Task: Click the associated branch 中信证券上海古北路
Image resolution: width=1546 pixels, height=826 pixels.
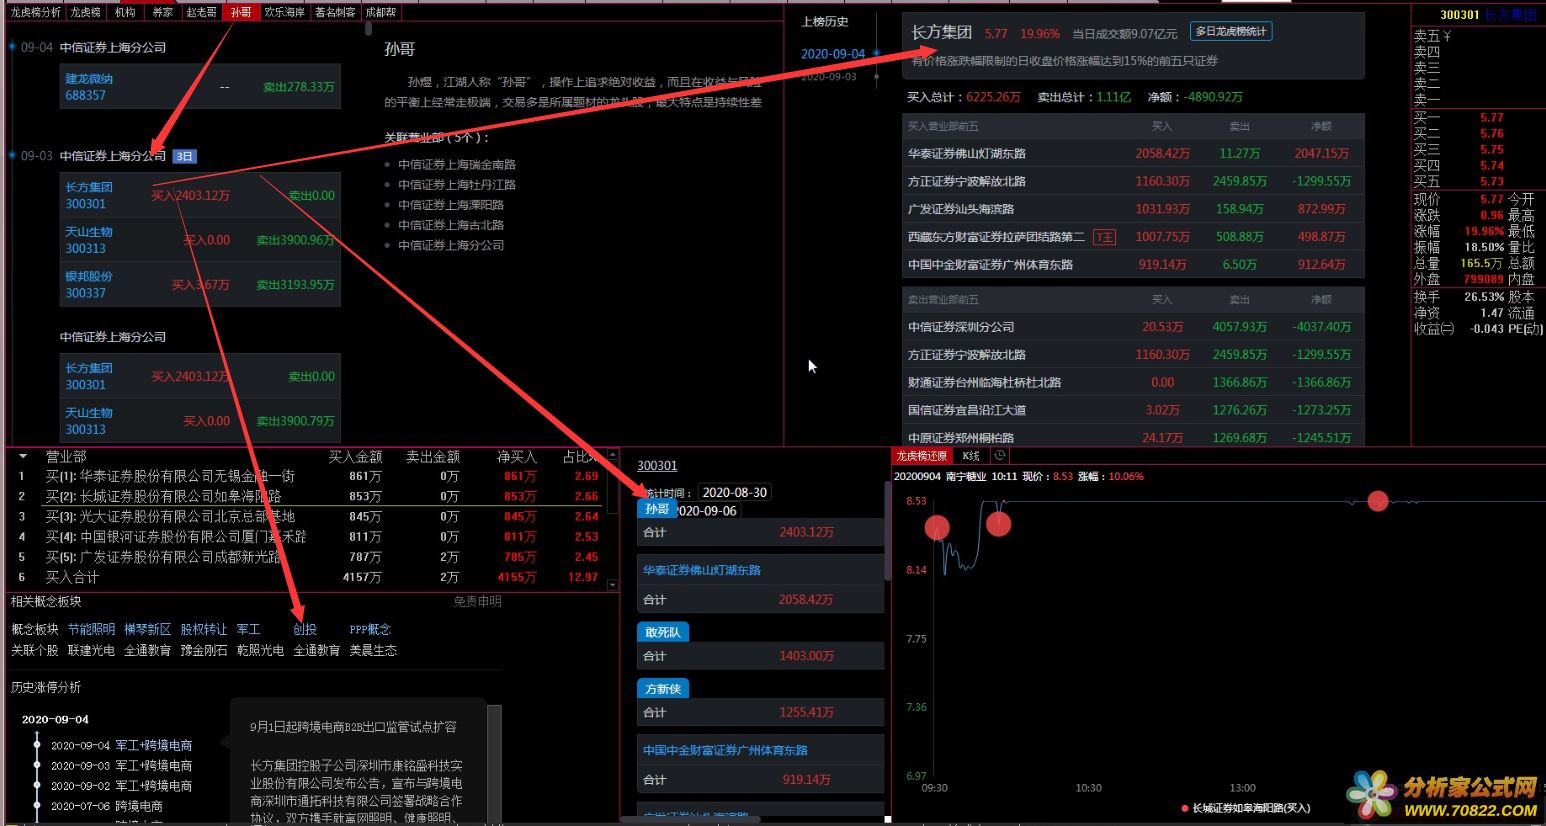Action: [451, 225]
